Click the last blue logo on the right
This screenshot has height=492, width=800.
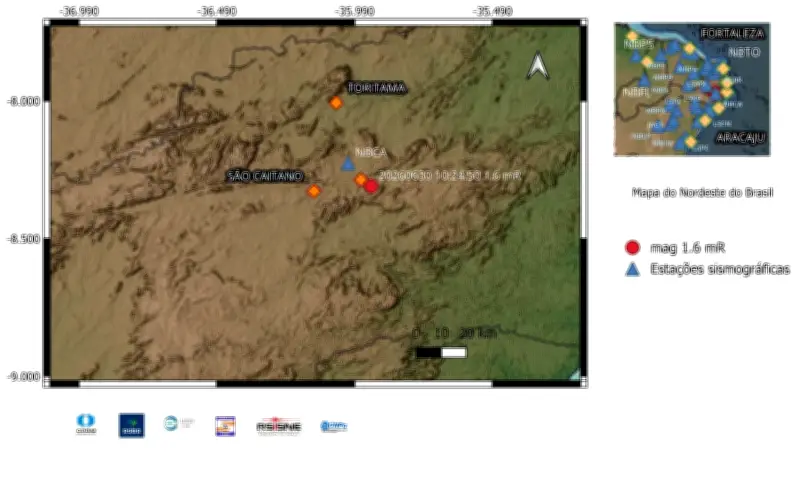(334, 426)
